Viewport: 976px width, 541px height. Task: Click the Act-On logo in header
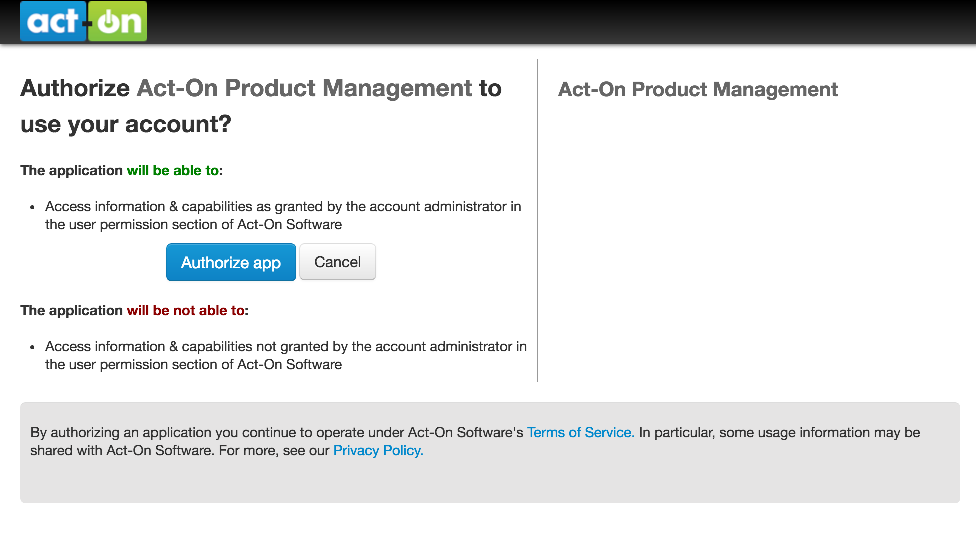[x=83, y=21]
